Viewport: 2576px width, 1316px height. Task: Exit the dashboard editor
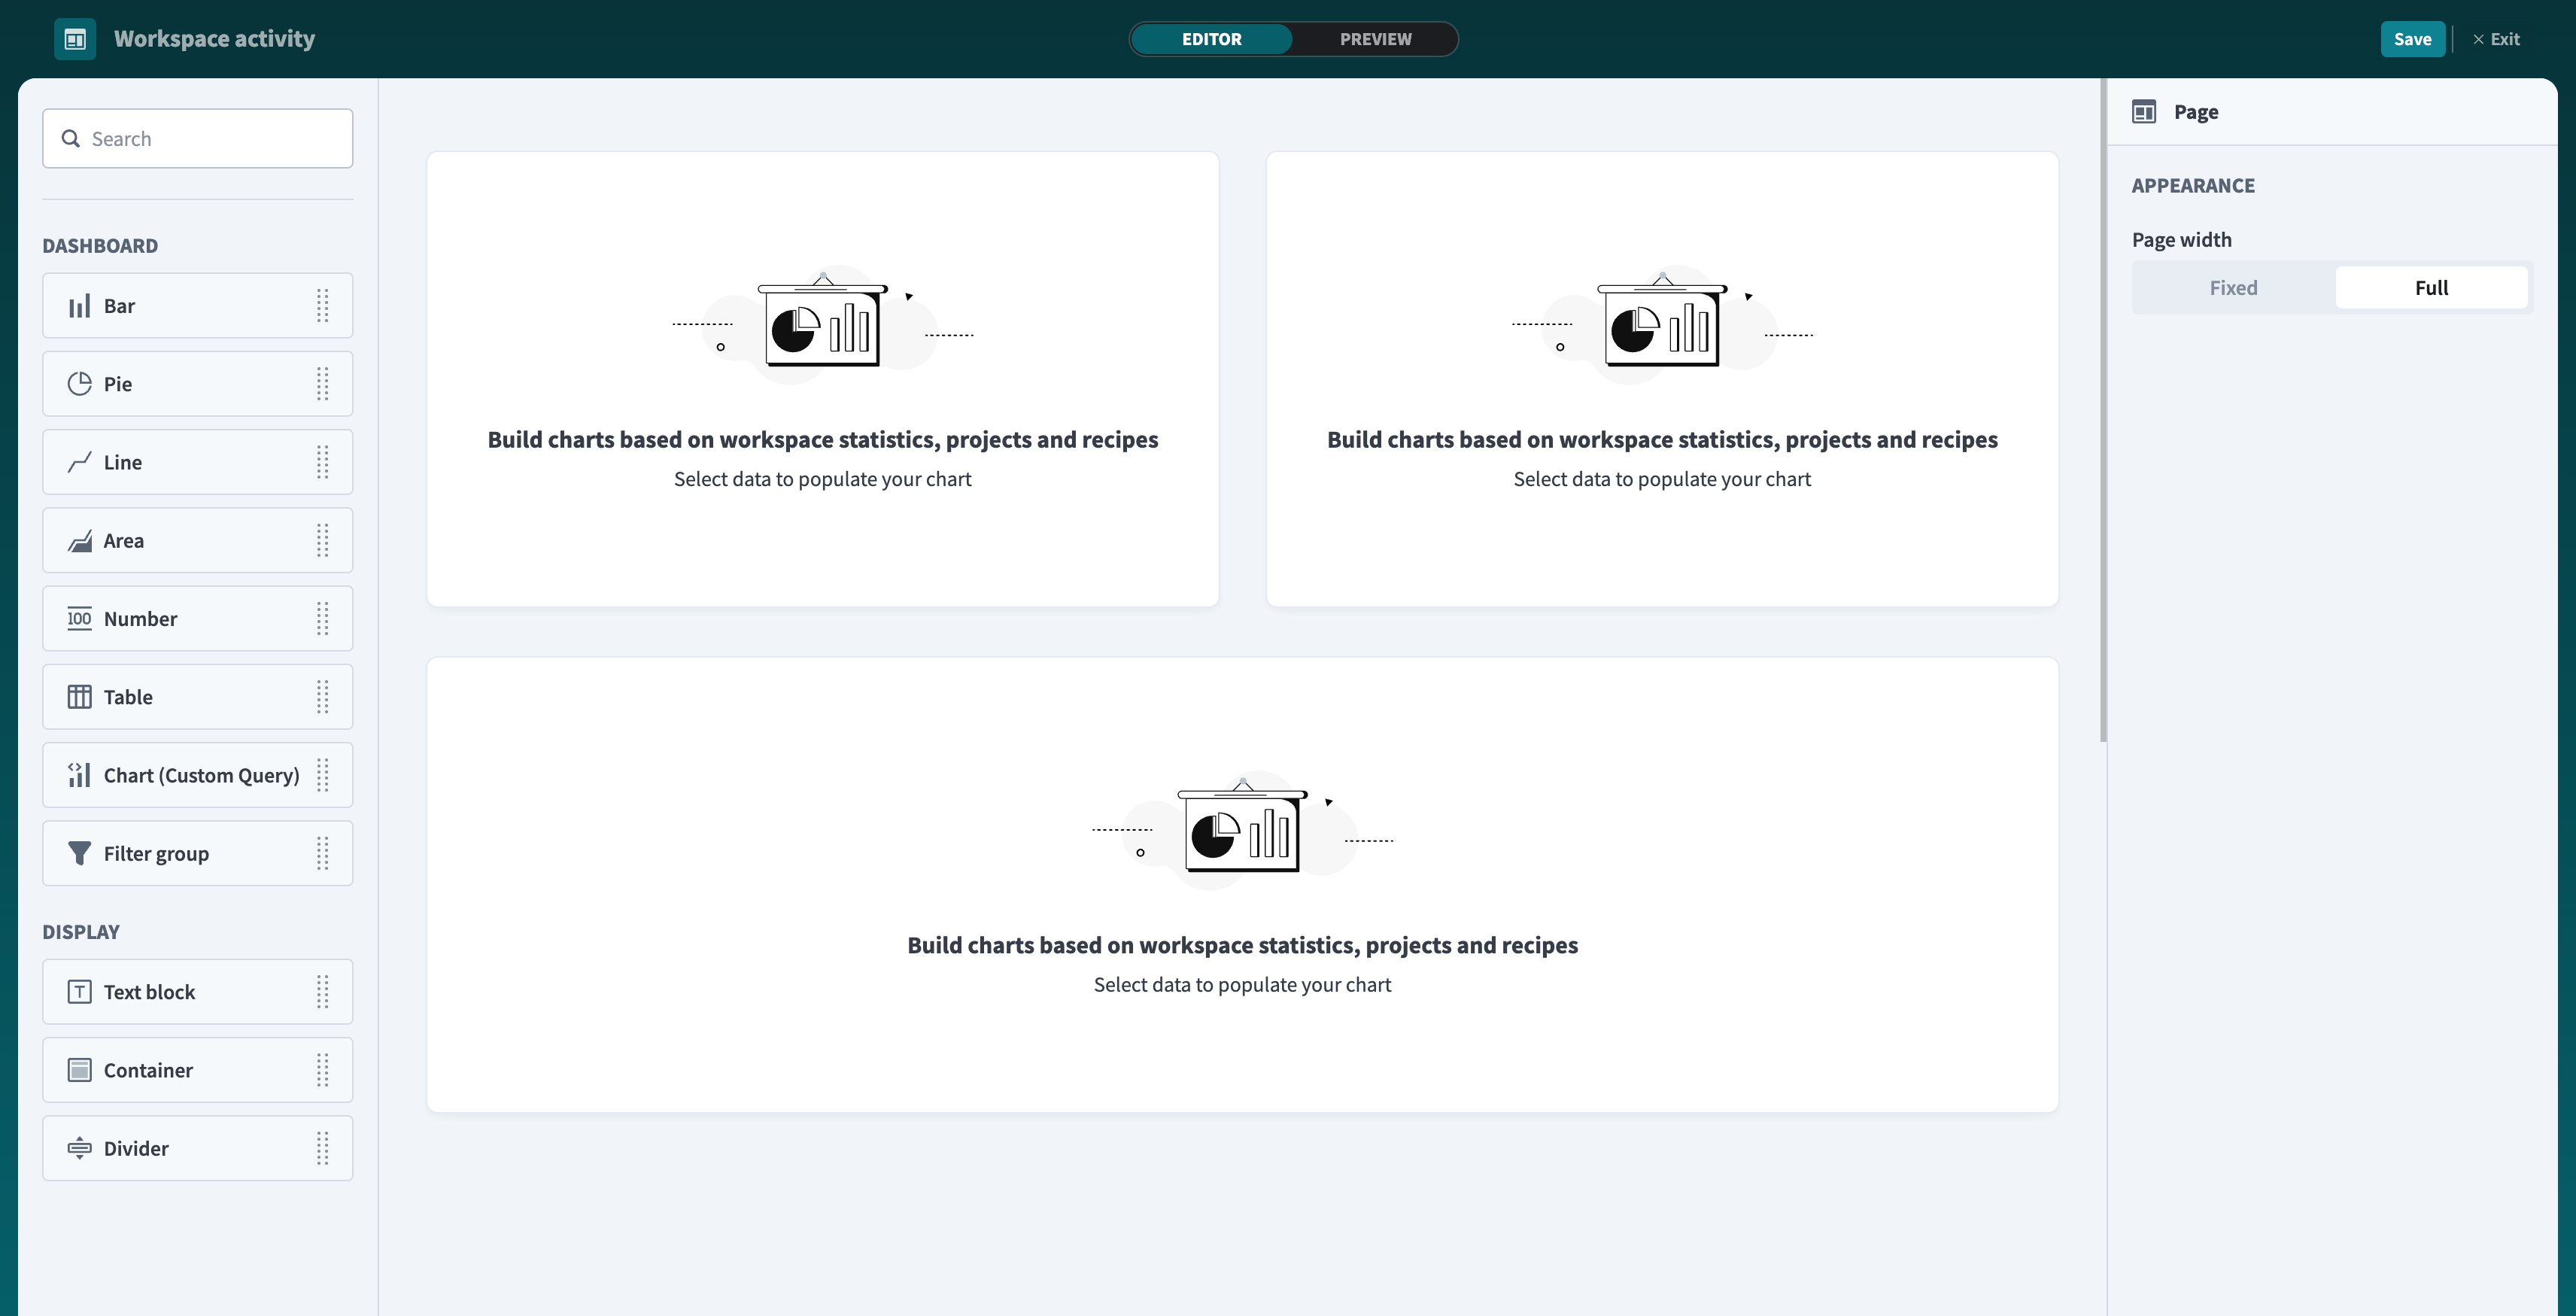tap(2497, 39)
